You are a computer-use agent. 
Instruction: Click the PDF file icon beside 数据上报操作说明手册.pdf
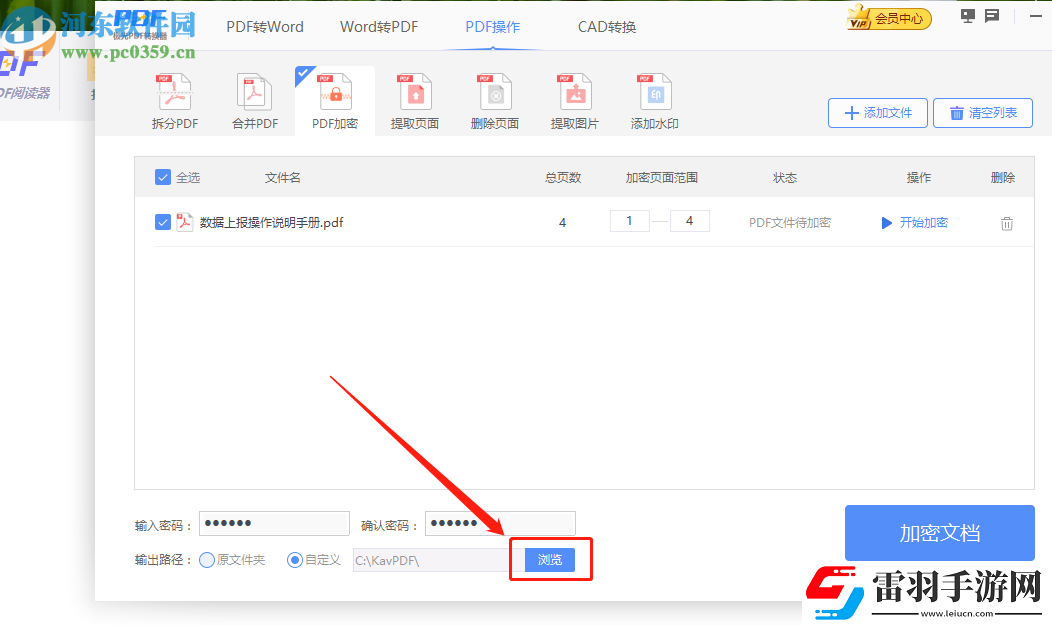coord(185,222)
